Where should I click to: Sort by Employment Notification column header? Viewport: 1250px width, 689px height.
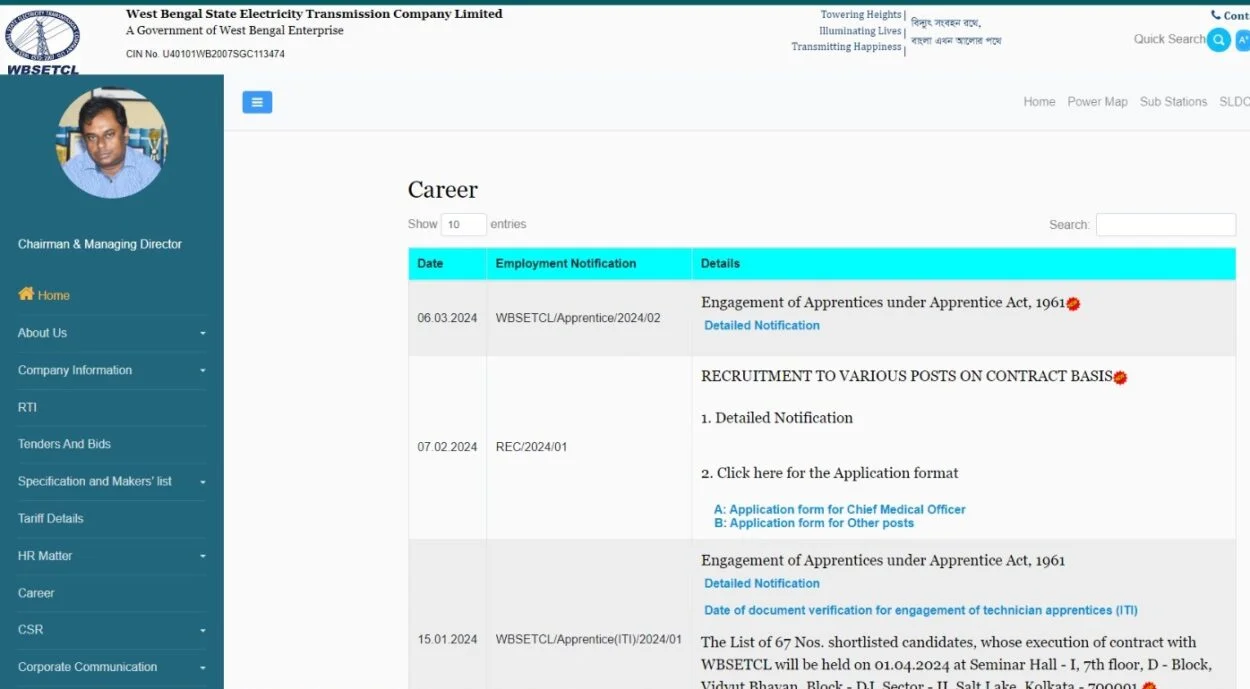tap(589, 264)
